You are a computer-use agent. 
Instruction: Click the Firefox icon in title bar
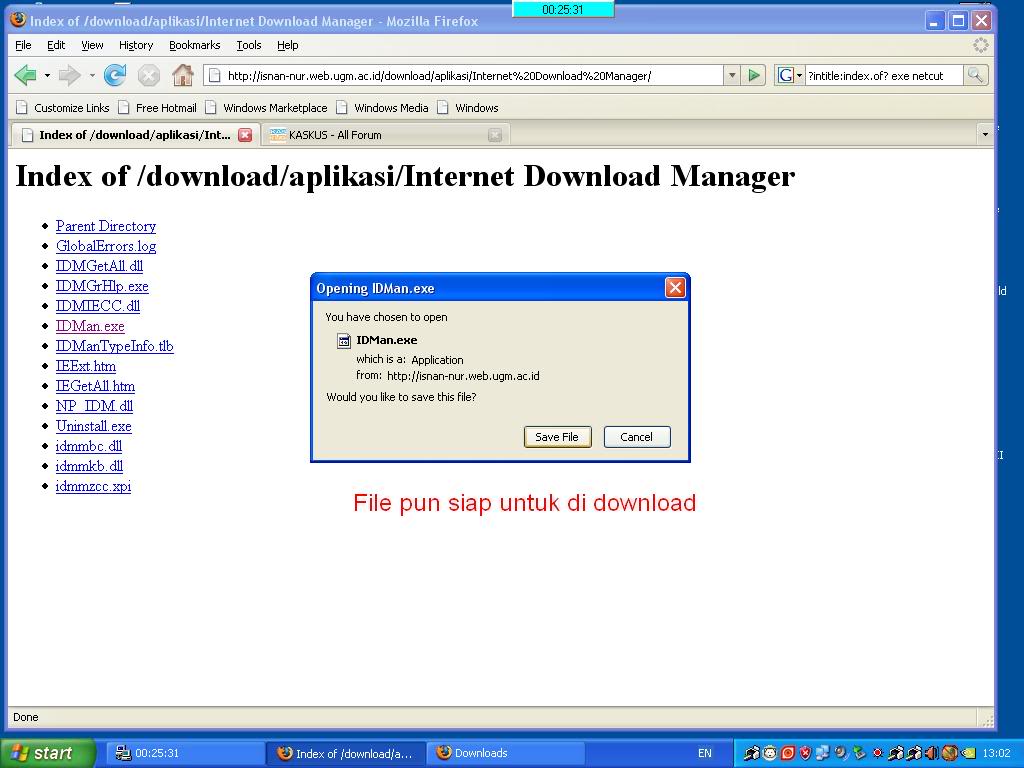coord(18,20)
